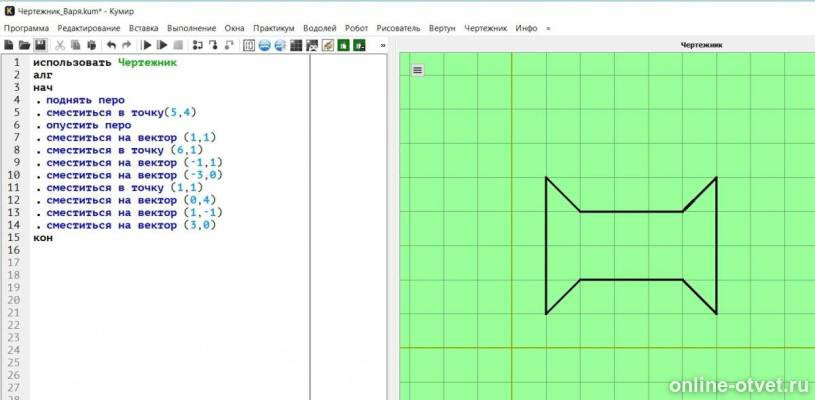Undo the last edit using the arrow icon
The height and width of the screenshot is (400, 815).
pos(111,45)
